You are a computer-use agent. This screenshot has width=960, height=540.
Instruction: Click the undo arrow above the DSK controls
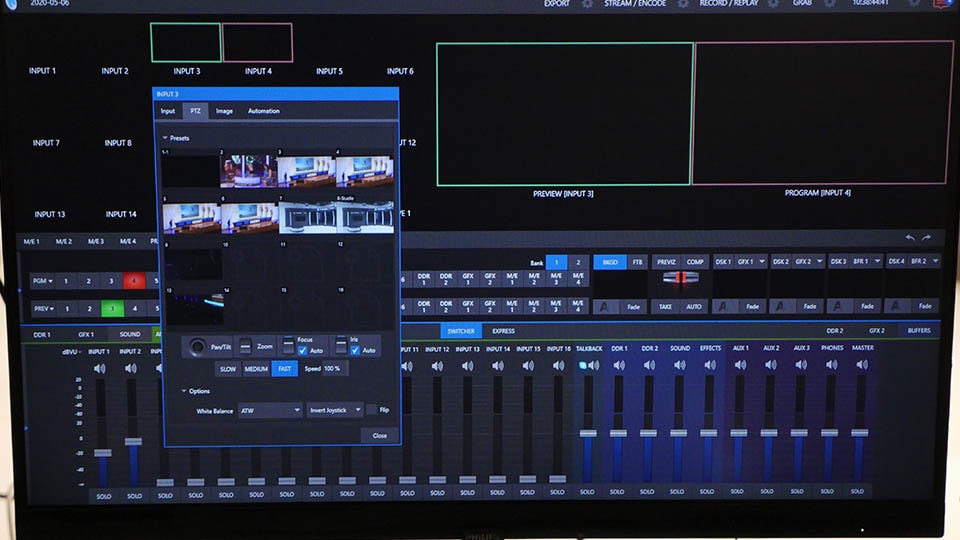point(910,238)
